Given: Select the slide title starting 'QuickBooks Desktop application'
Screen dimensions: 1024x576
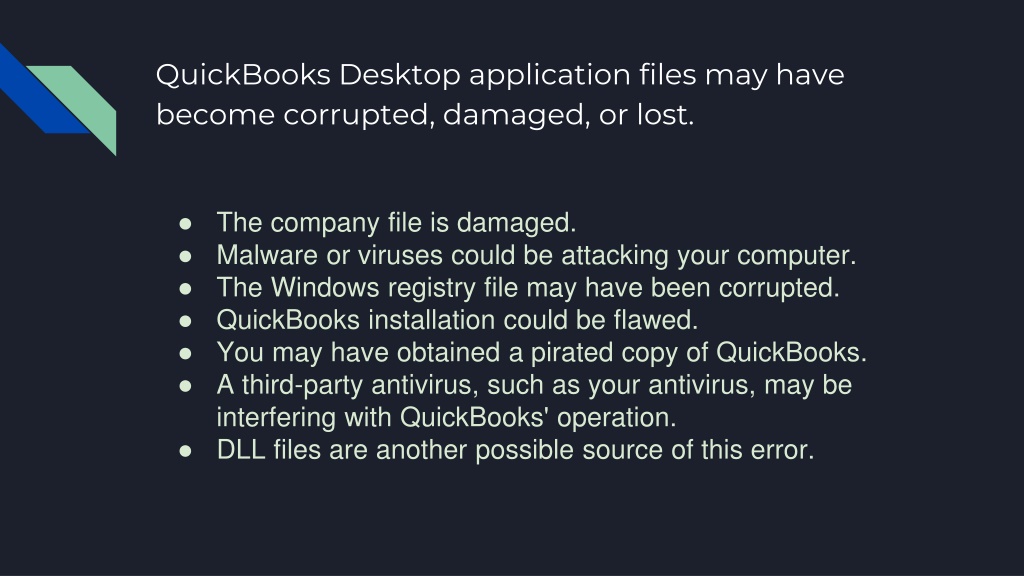Looking at the screenshot, I should pyautogui.click(x=500, y=94).
